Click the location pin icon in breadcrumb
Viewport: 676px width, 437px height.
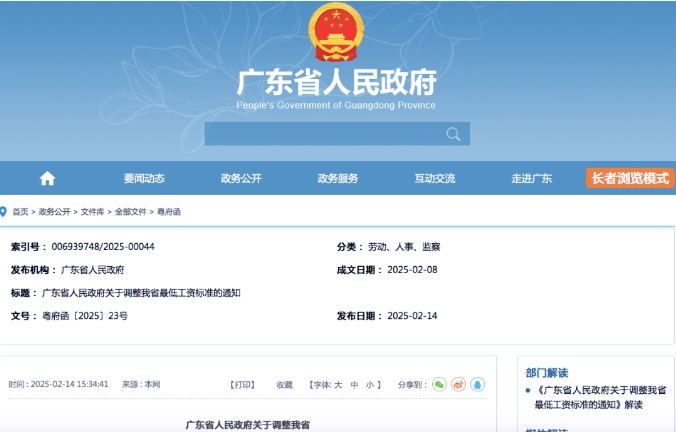pyautogui.click(x=3, y=212)
